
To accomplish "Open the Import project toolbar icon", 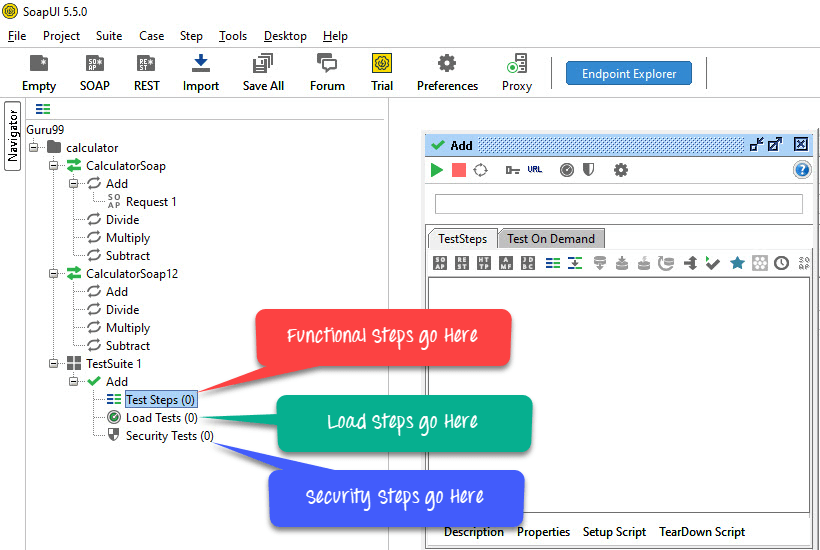I will pyautogui.click(x=201, y=72).
